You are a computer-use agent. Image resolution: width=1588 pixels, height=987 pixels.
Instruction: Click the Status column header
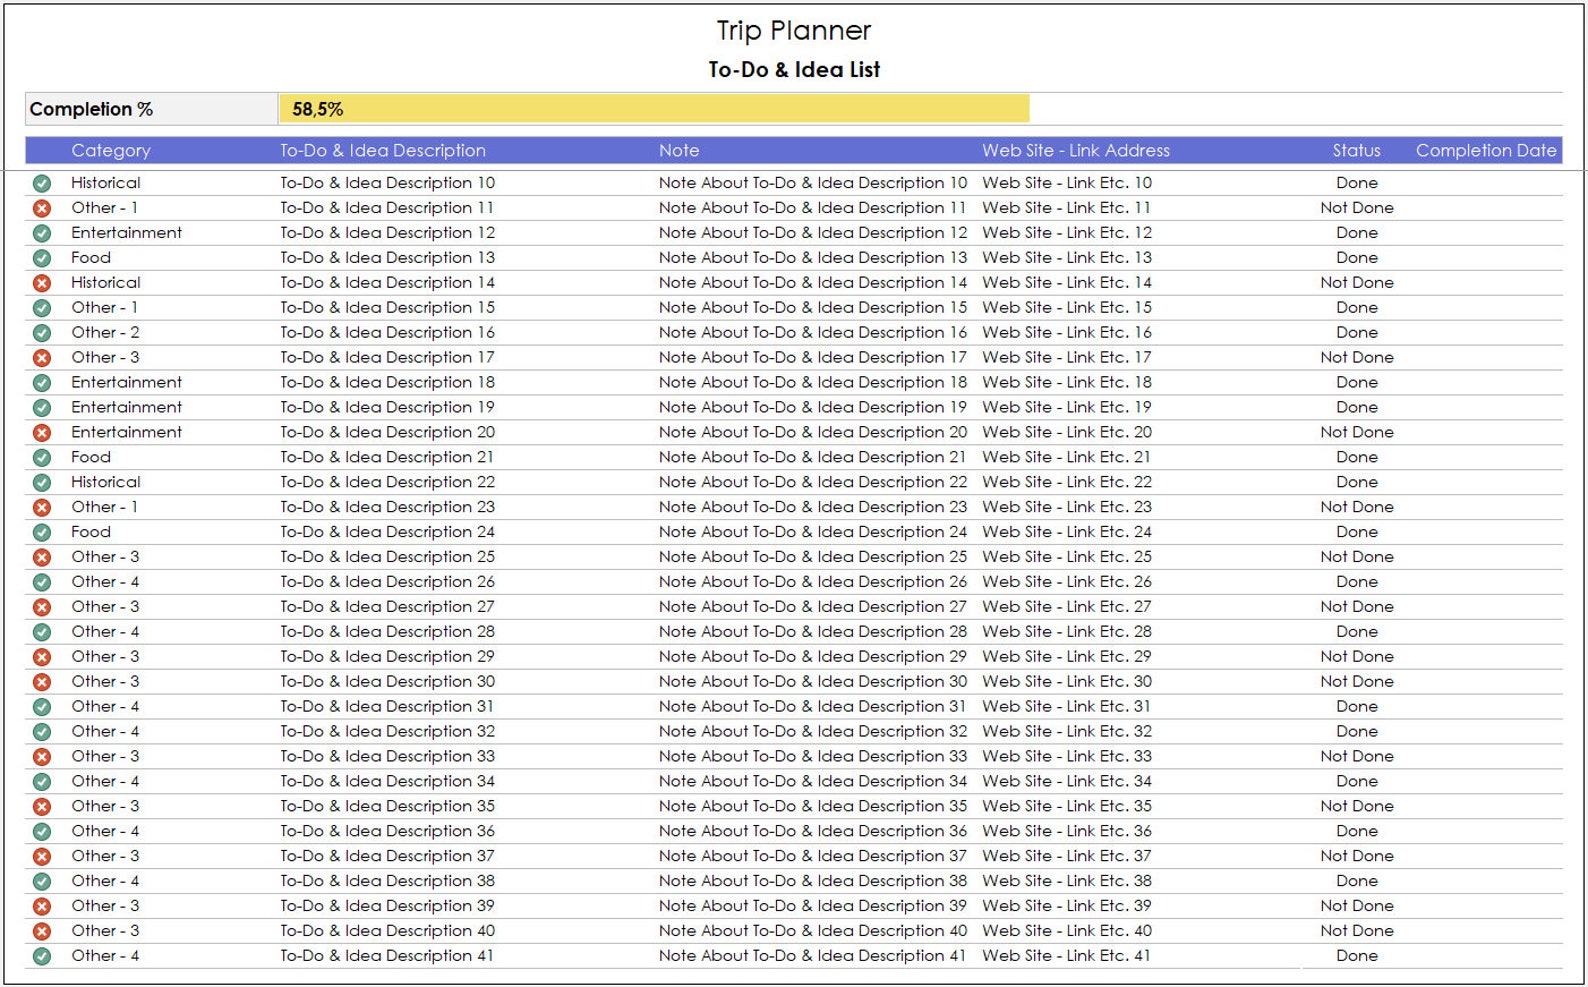1356,150
